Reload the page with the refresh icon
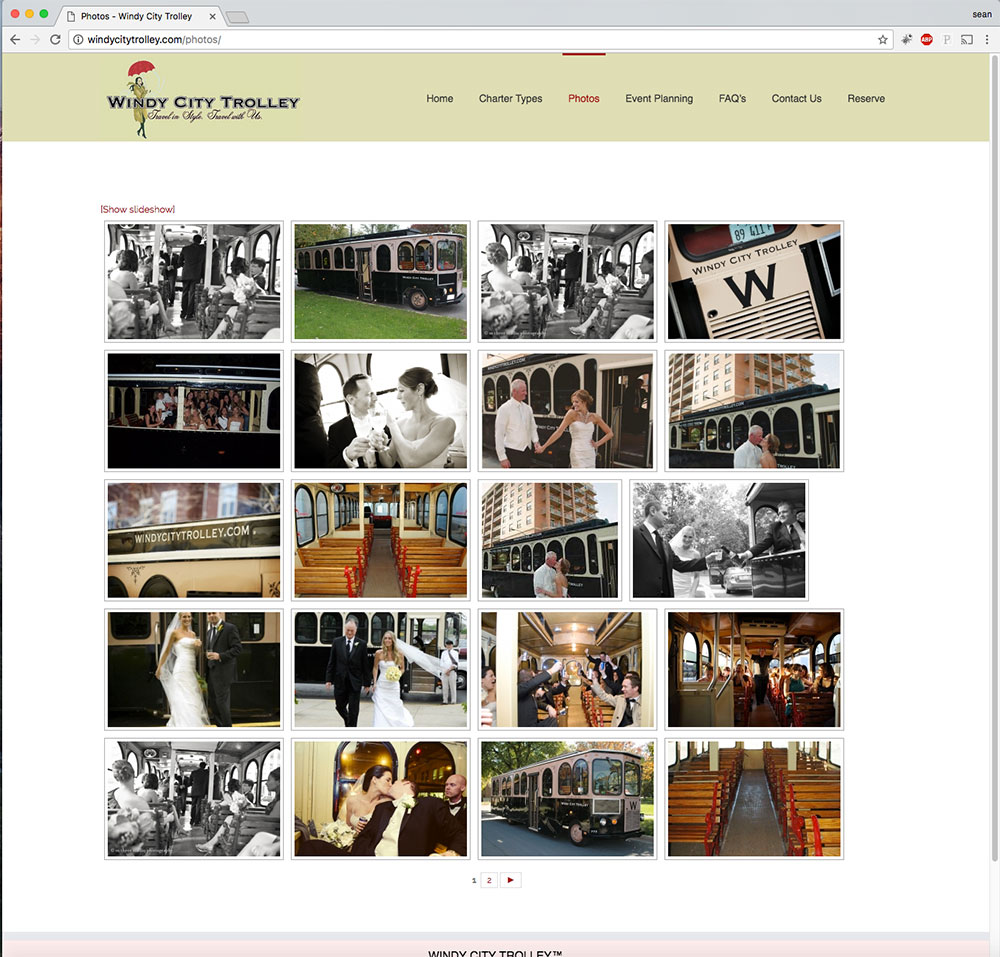Screen dimensions: 1000x957 (x=55, y=40)
